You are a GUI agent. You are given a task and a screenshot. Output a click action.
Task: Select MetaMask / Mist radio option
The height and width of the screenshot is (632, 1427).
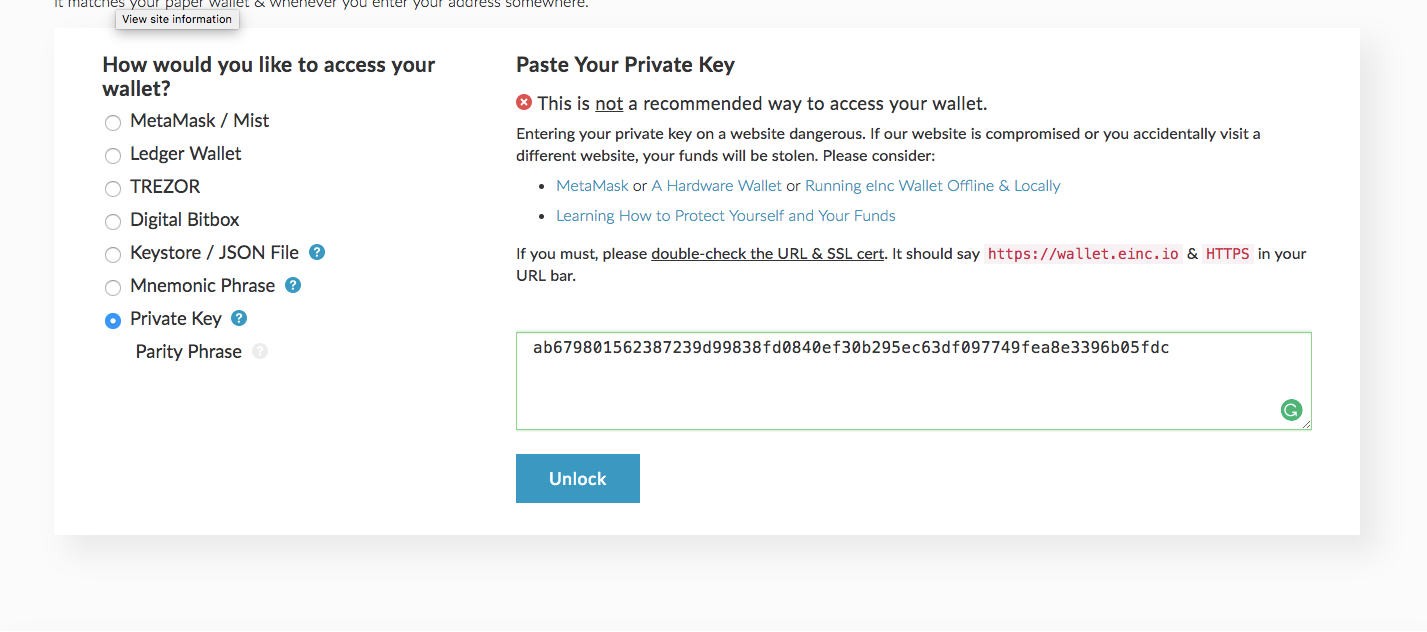(113, 122)
